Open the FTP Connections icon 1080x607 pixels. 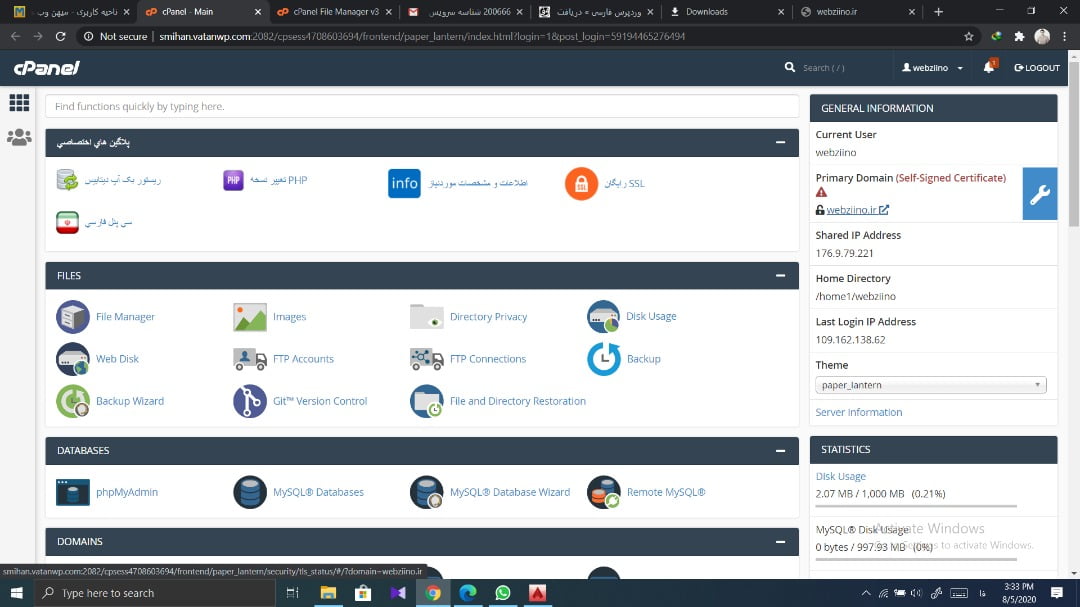click(426, 359)
